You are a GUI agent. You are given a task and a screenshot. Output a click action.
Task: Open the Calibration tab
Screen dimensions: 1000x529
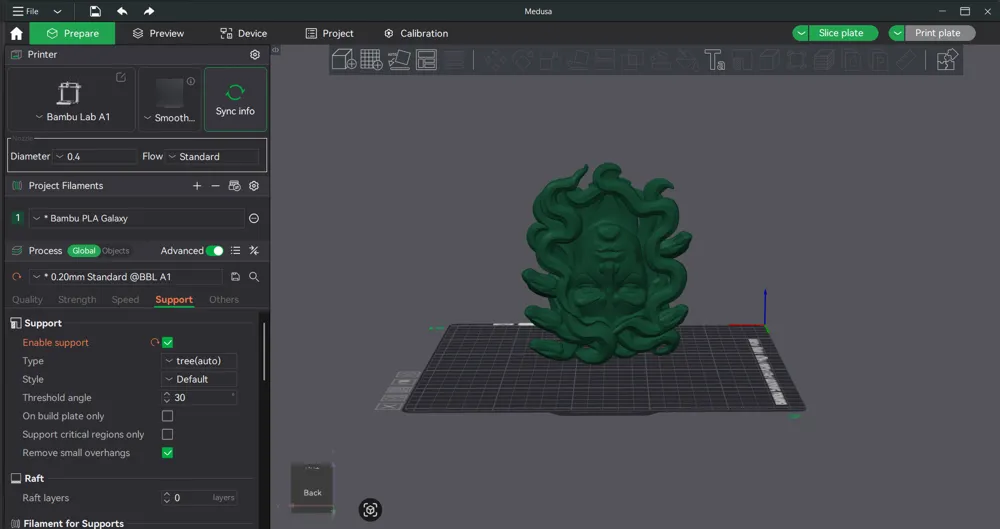416,33
